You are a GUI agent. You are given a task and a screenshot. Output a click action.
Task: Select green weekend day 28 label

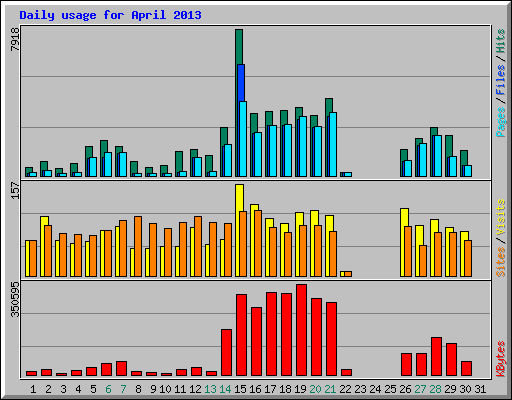point(435,389)
